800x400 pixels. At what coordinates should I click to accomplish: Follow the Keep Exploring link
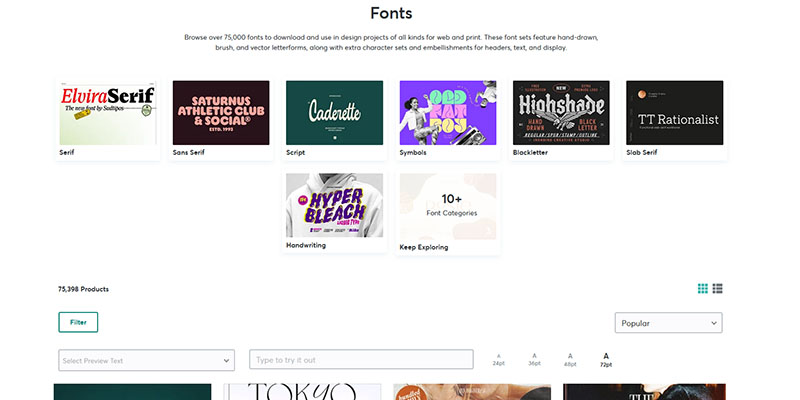[423, 247]
